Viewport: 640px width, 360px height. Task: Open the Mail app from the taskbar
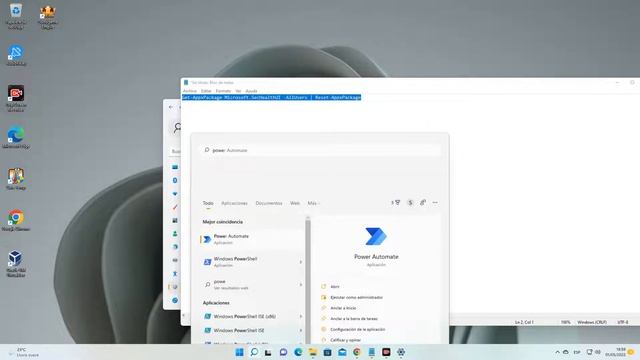[x=342, y=352]
